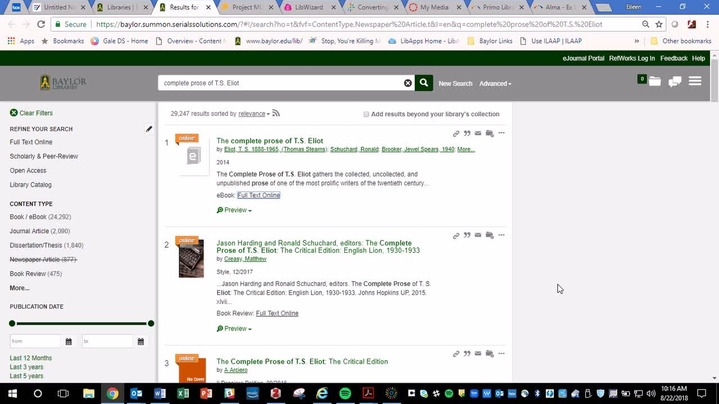Open Excel from the taskbar
Viewport: 719px width, 404px height.
183,393
